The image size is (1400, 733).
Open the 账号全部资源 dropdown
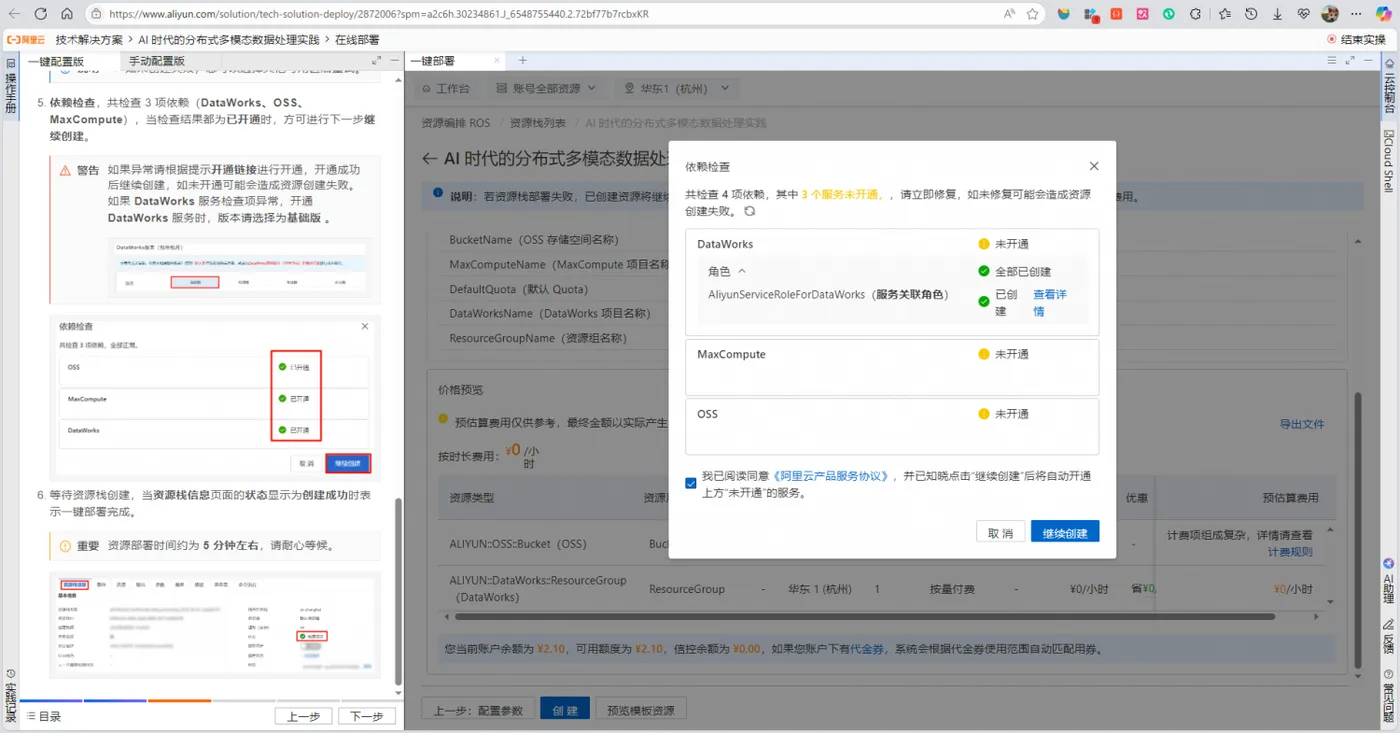(548, 88)
